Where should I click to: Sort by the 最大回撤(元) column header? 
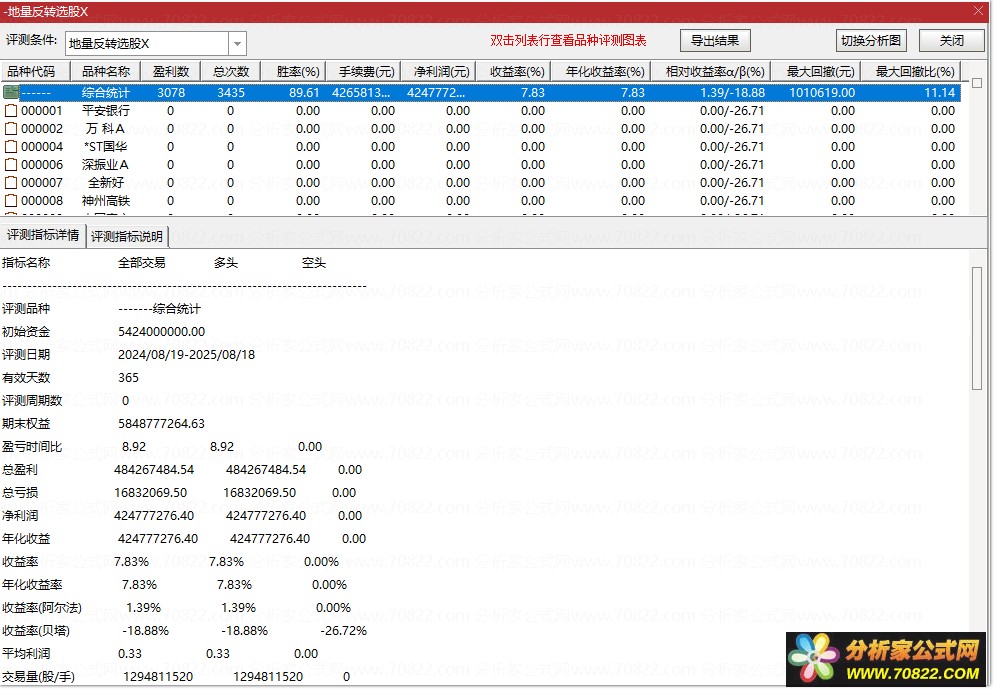pyautogui.click(x=821, y=72)
